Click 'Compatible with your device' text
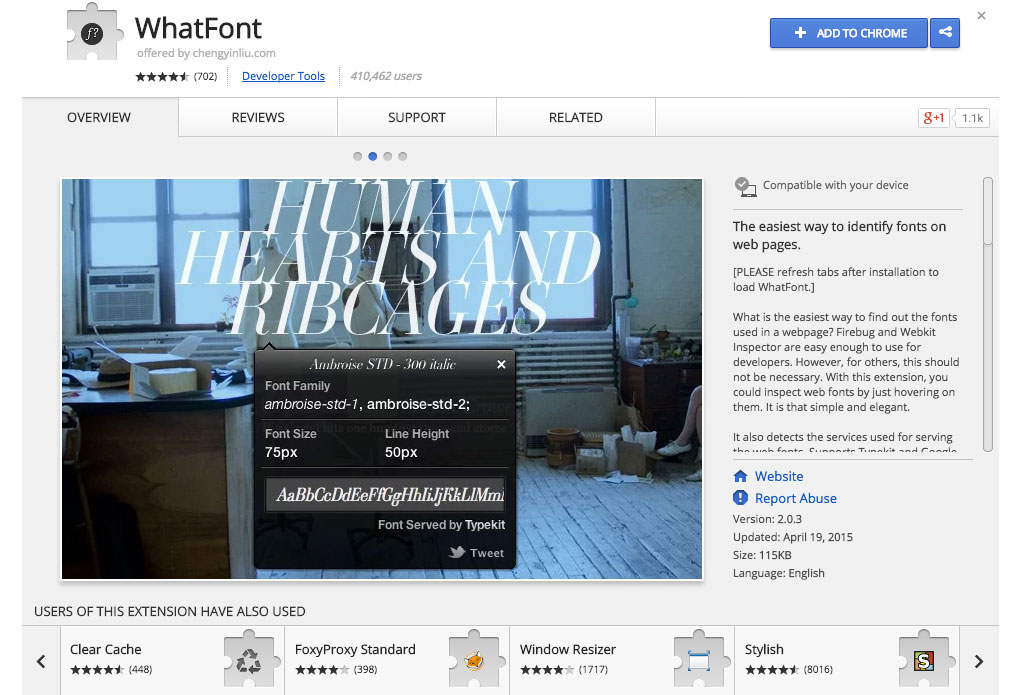This screenshot has height=695, width=1022. coord(836,185)
